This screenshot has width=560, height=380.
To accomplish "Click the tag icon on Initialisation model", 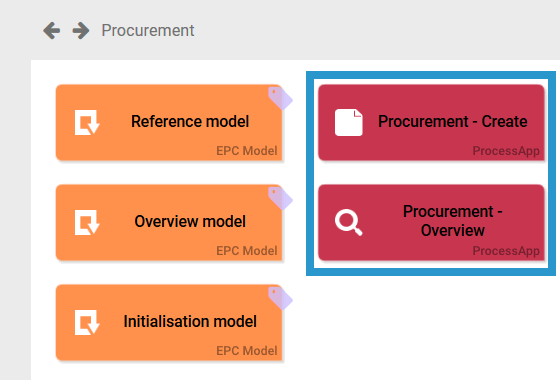I will click(280, 298).
